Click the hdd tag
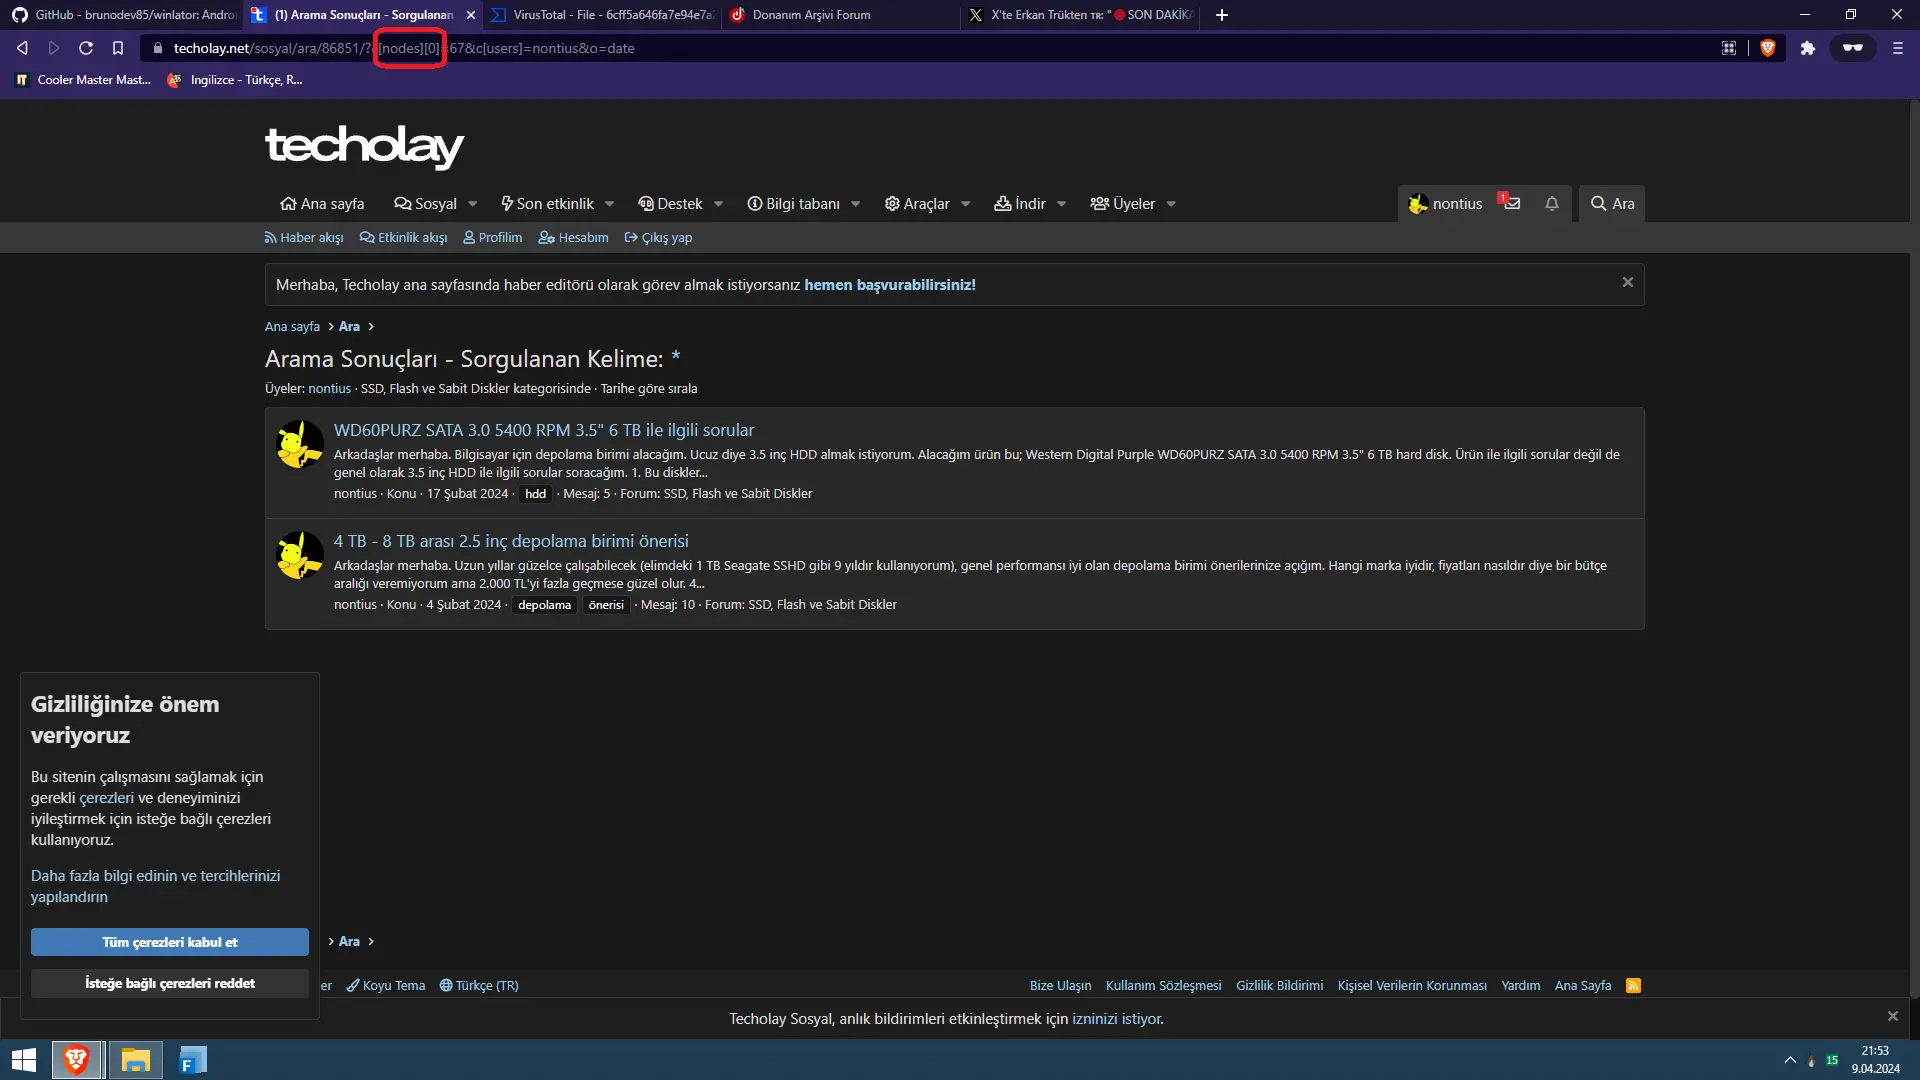The width and height of the screenshot is (1920, 1080). (x=536, y=494)
